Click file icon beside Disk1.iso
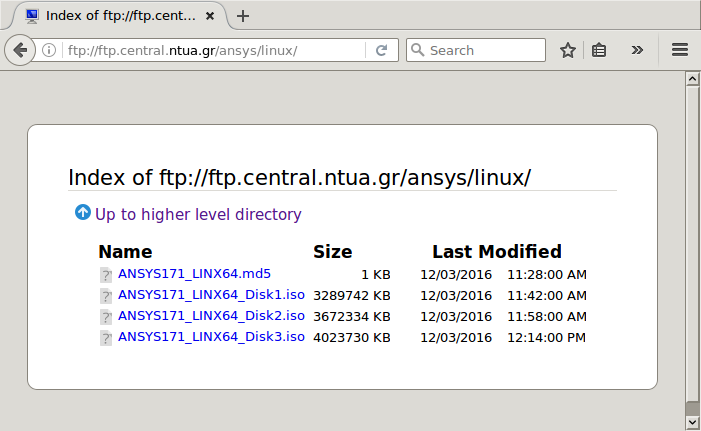The width and height of the screenshot is (701, 431). point(106,296)
